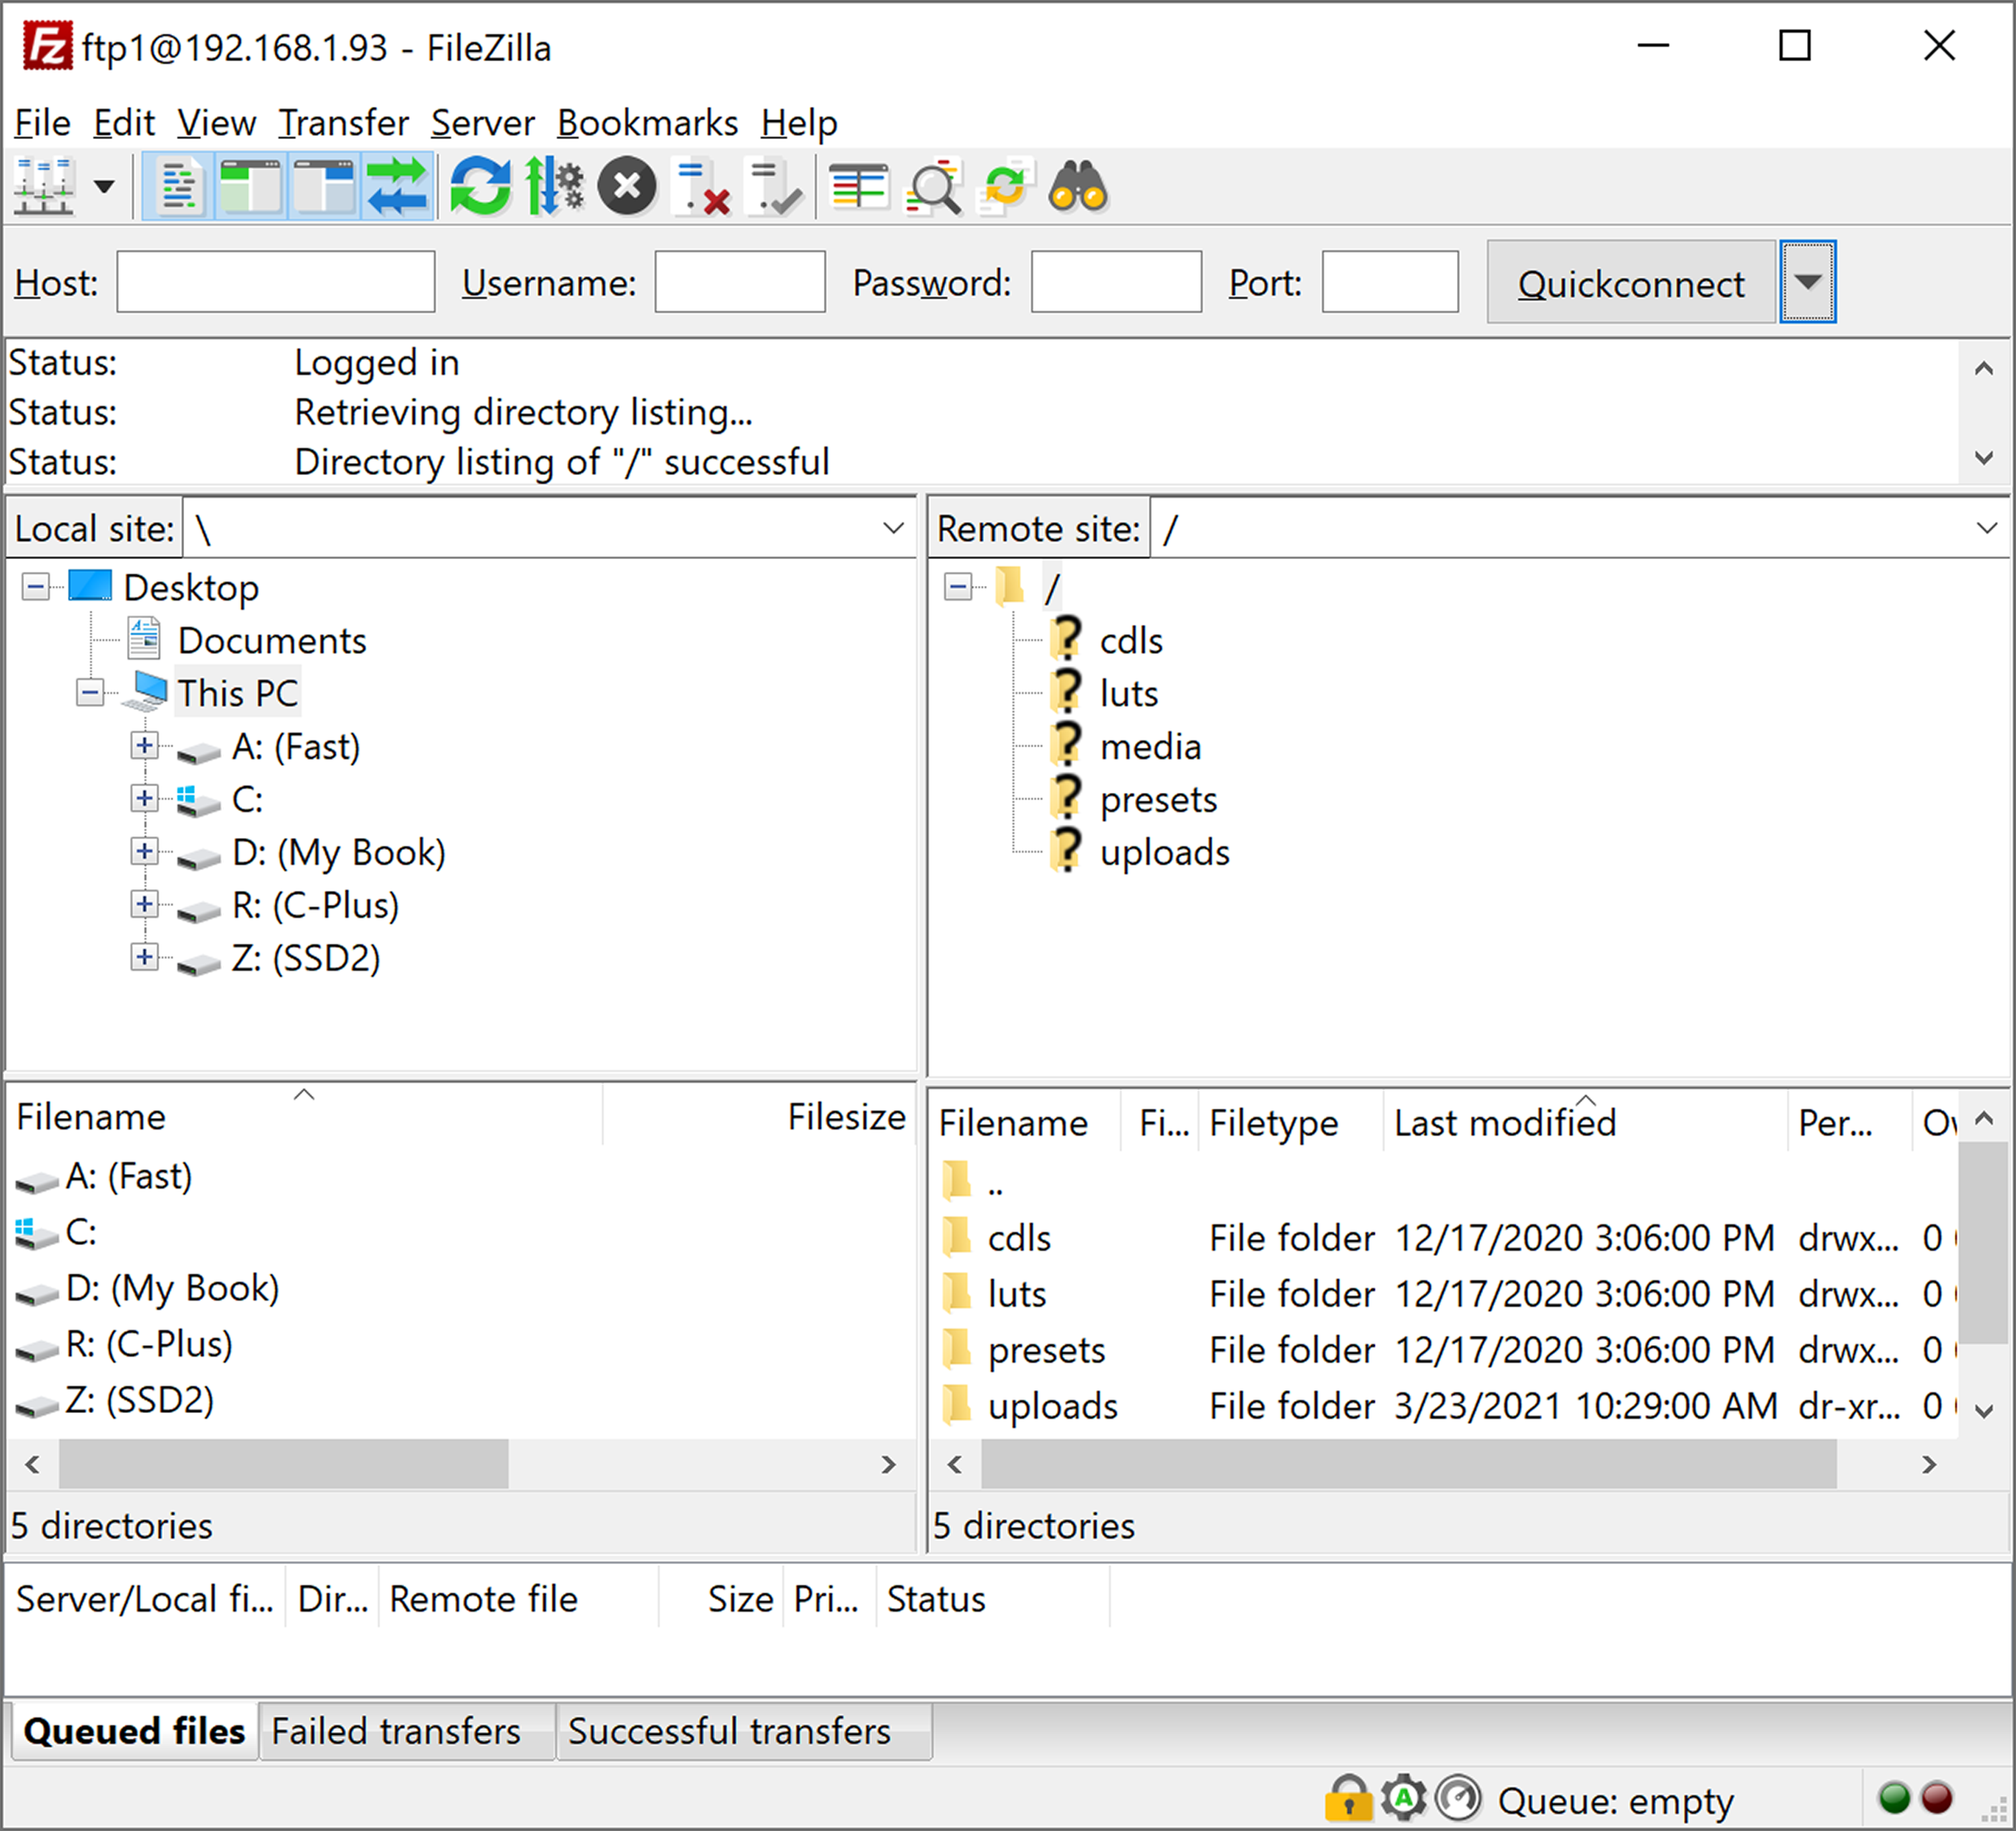Screen dimensions: 2016x1831
Task: Cancel current operation with X icon
Action: point(627,187)
